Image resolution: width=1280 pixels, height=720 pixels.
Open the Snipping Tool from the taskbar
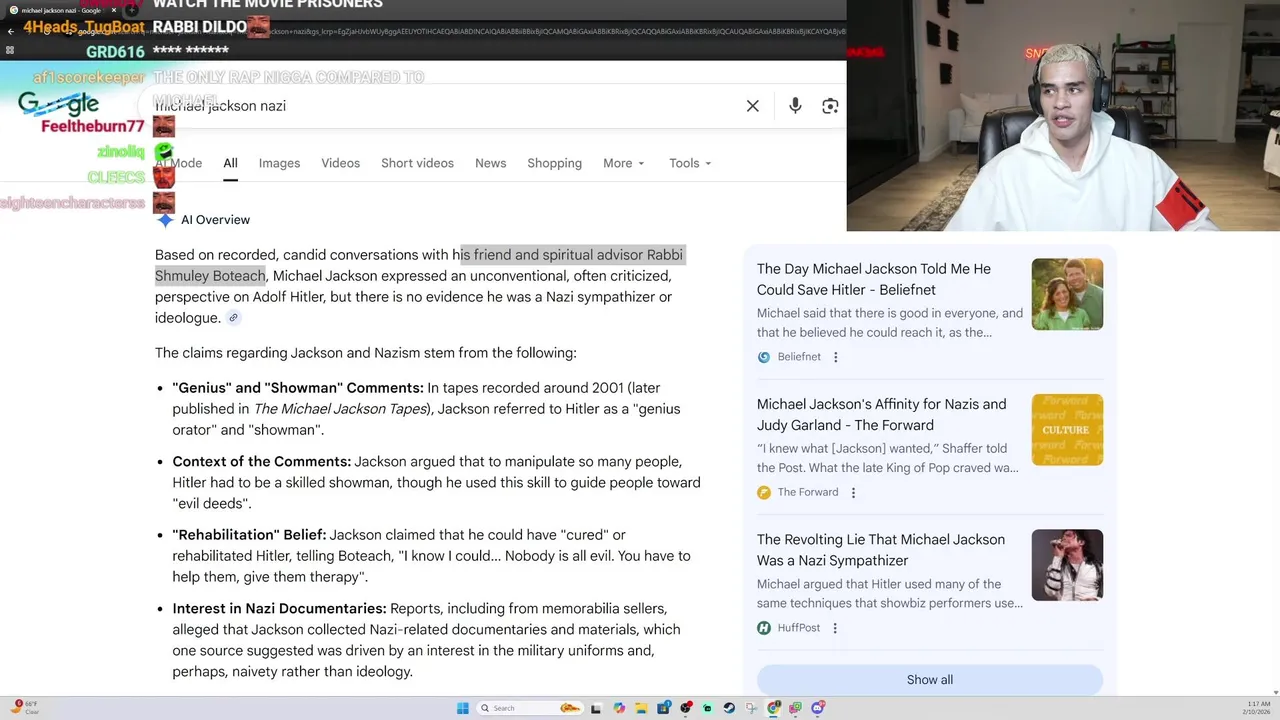(751, 708)
